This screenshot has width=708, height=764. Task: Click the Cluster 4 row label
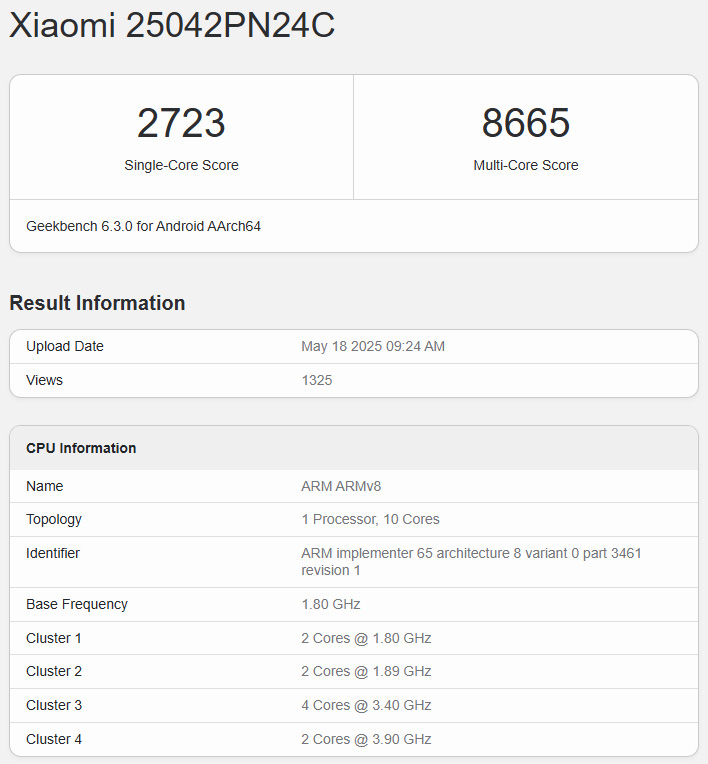pyautogui.click(x=54, y=740)
